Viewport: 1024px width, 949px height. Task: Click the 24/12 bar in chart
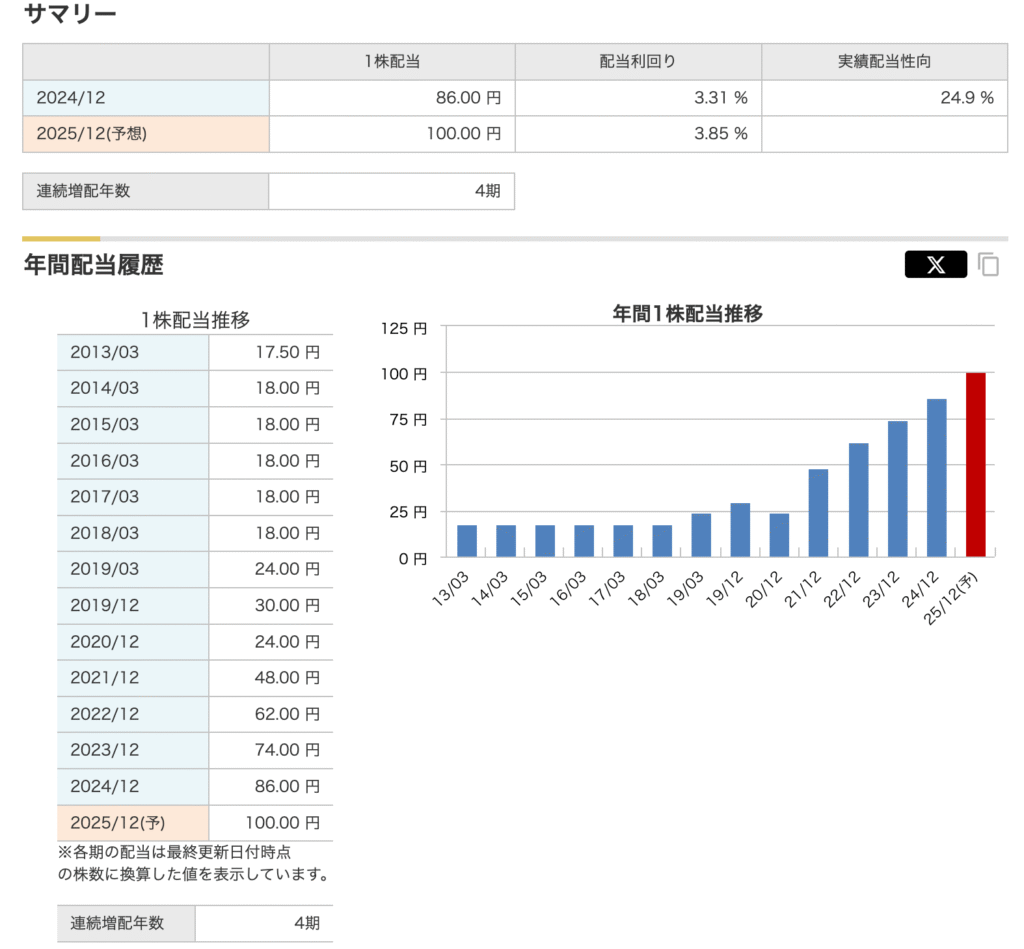(x=936, y=478)
